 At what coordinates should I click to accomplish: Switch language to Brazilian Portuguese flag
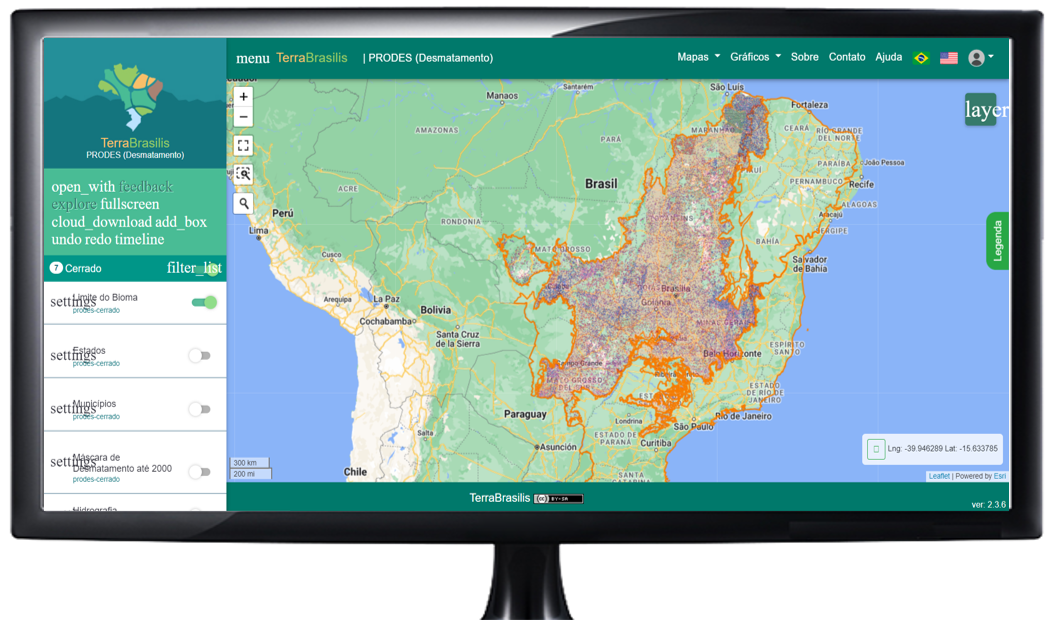[x=921, y=58]
